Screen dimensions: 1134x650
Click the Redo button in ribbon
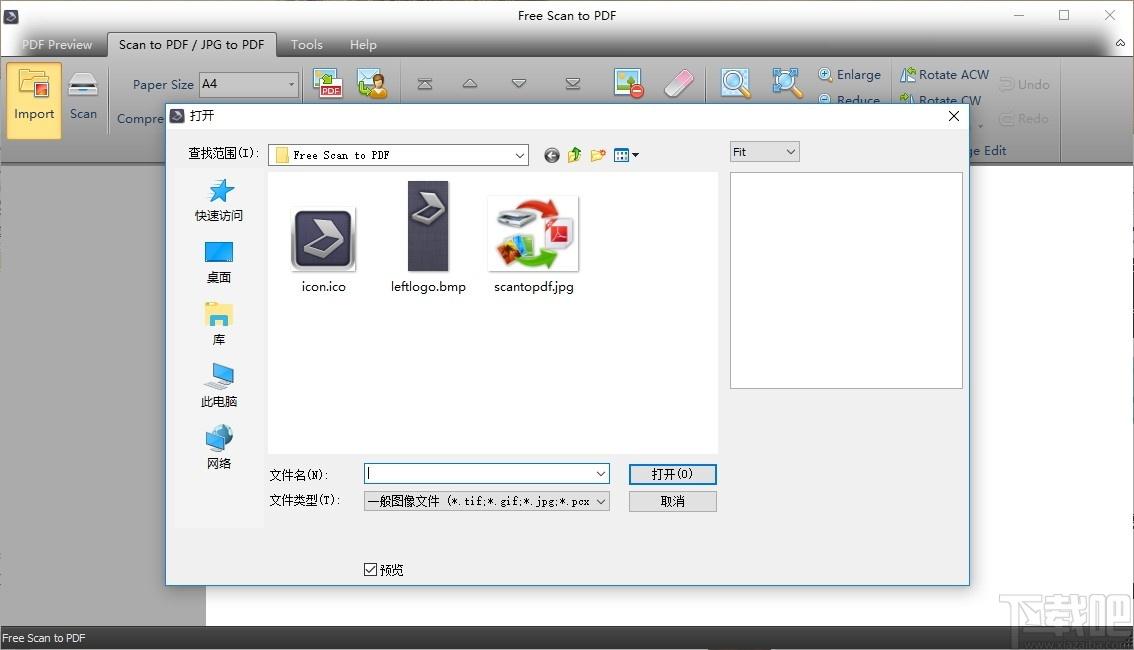coord(1023,119)
